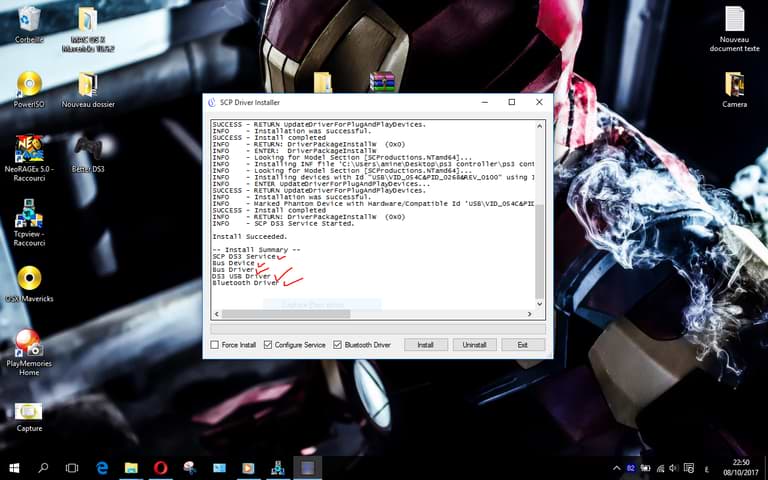Open the WinRAR archive icon behind installer window
This screenshot has height=480, width=768.
point(382,82)
